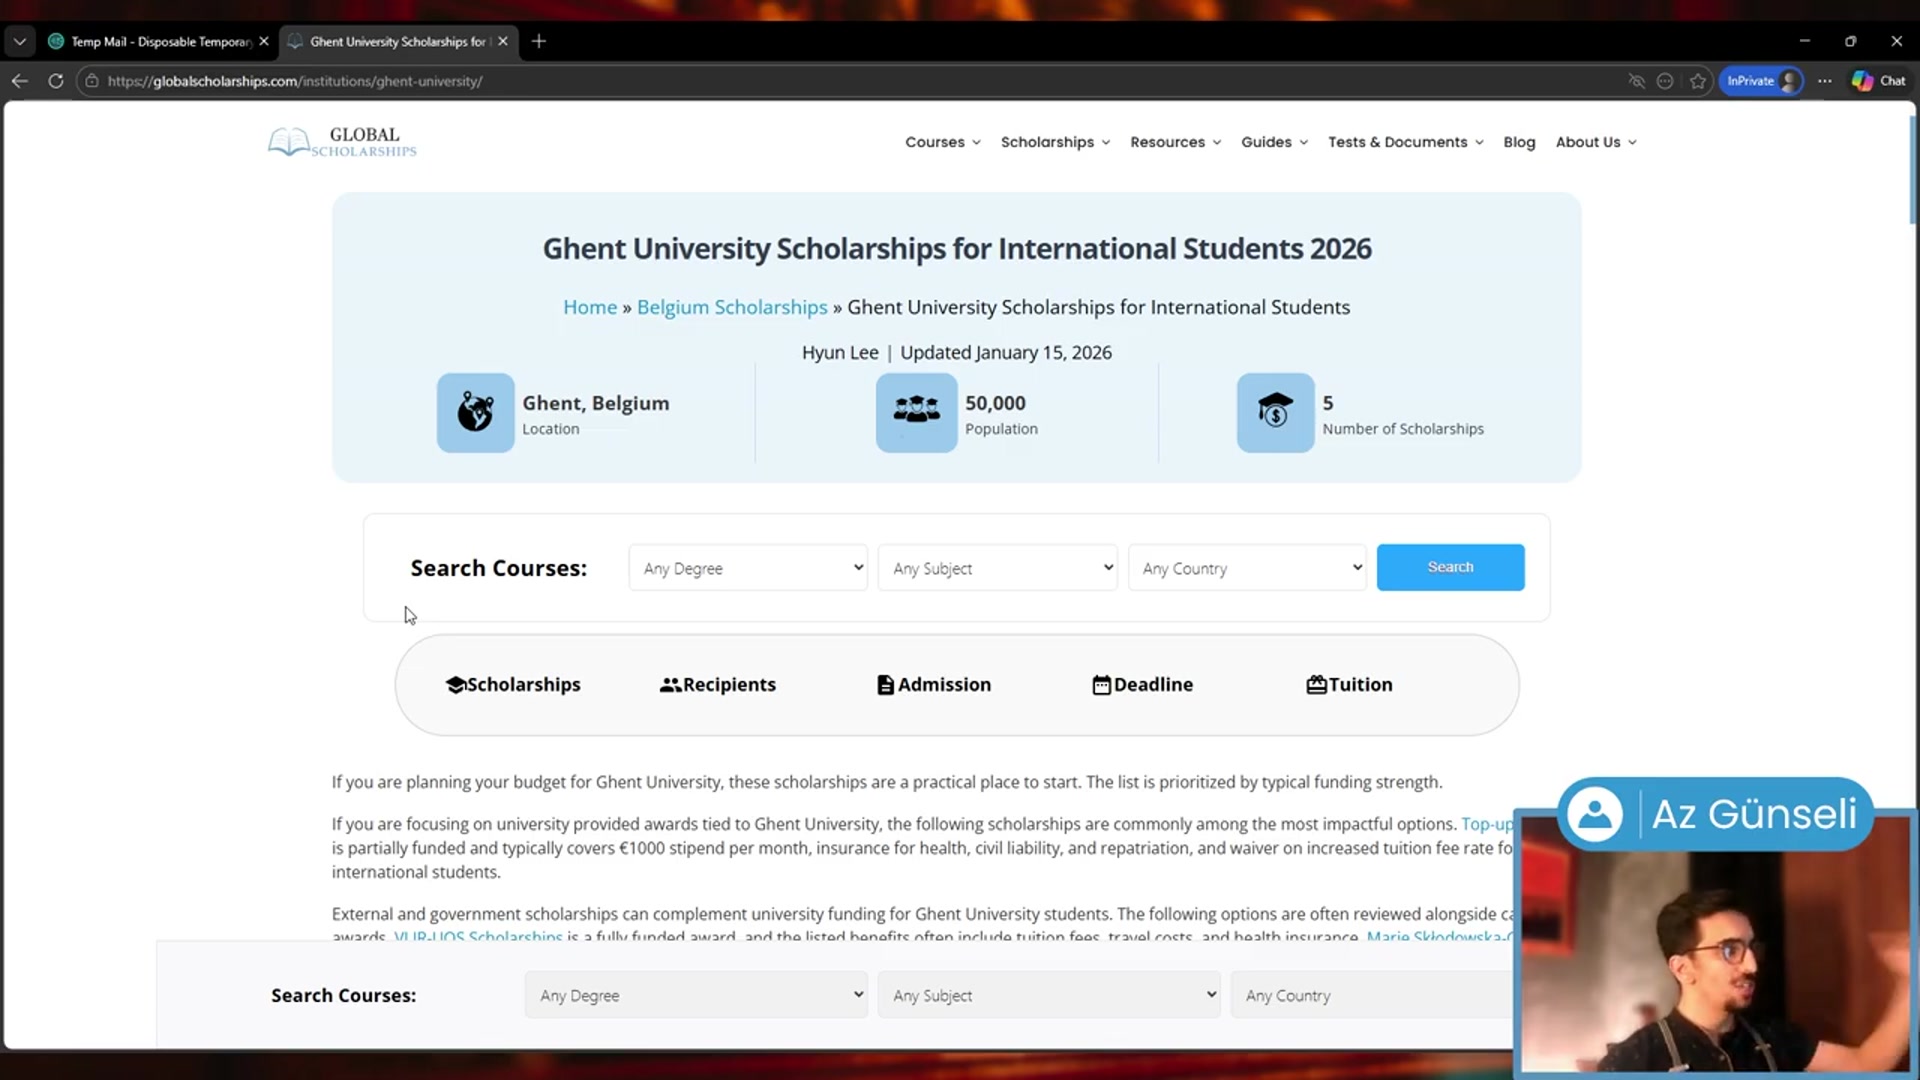Expand the Any Country dropdown
The image size is (1920, 1080).
click(x=1247, y=567)
